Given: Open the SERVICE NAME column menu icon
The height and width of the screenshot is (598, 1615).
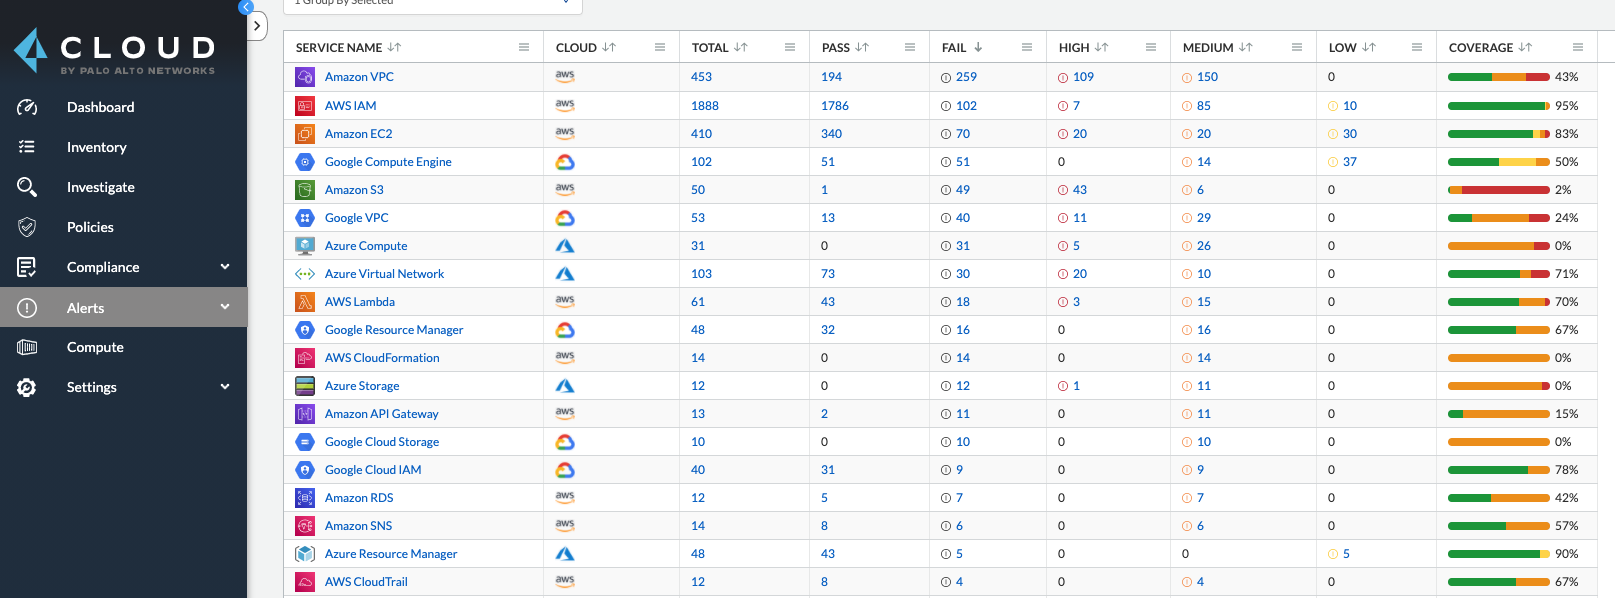Looking at the screenshot, I should coord(524,47).
